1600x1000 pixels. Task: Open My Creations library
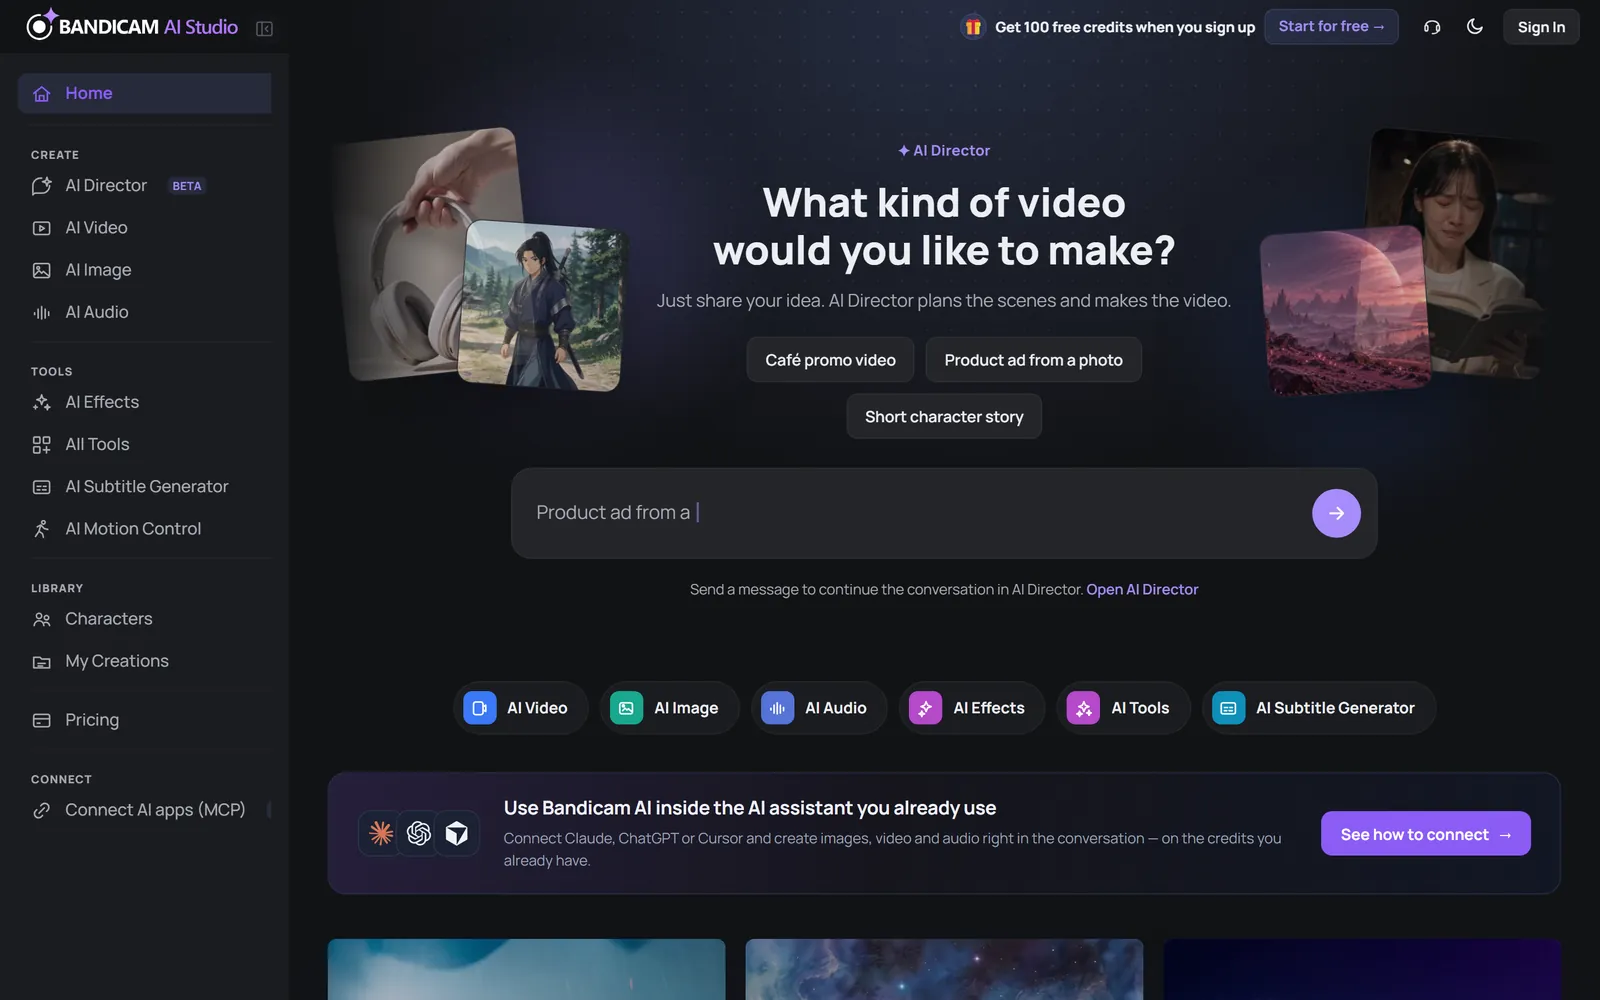click(x=145, y=661)
